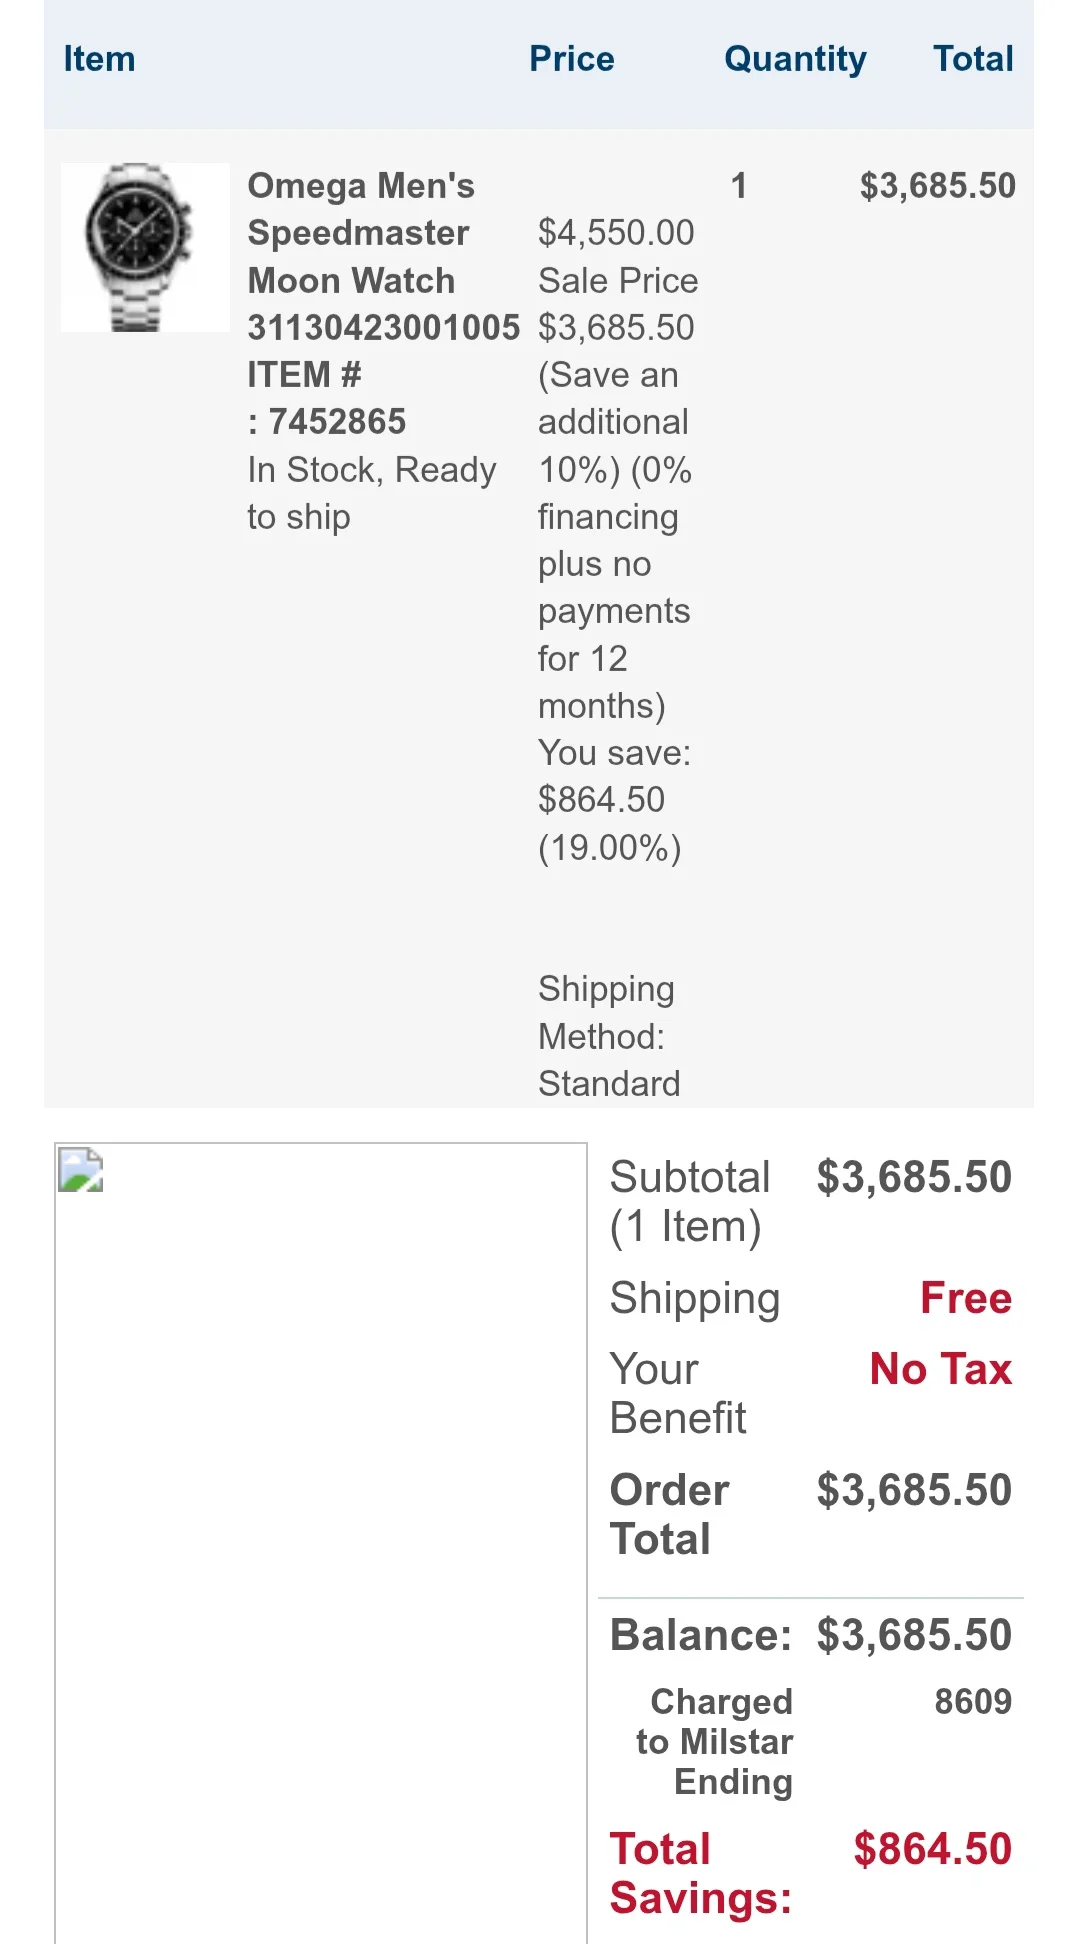The width and height of the screenshot is (1080, 1944).
Task: Click the Order Total label
Action: coord(669,1514)
